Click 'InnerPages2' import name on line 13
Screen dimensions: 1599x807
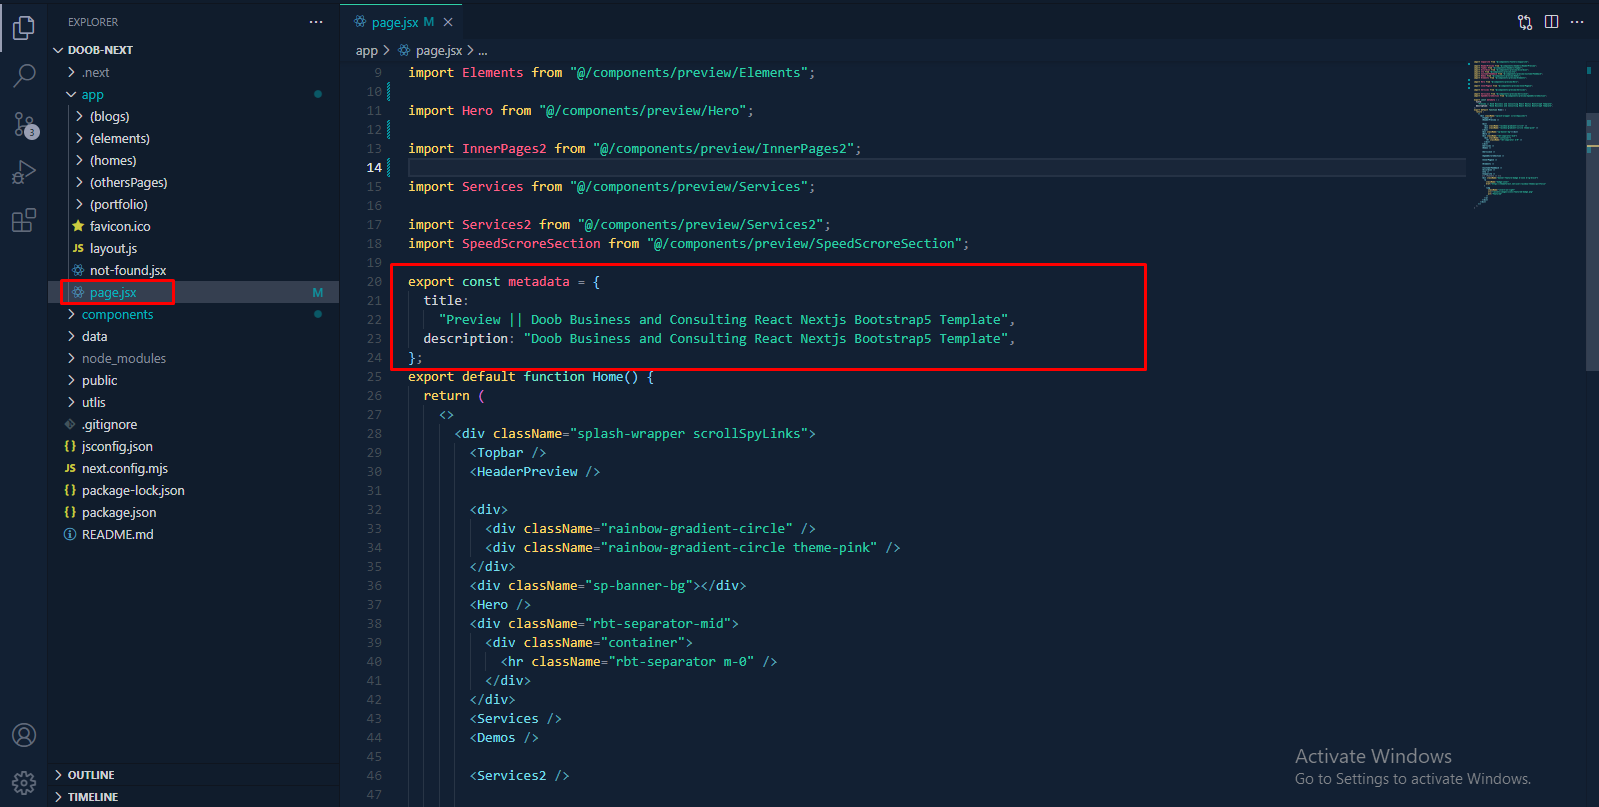point(504,149)
